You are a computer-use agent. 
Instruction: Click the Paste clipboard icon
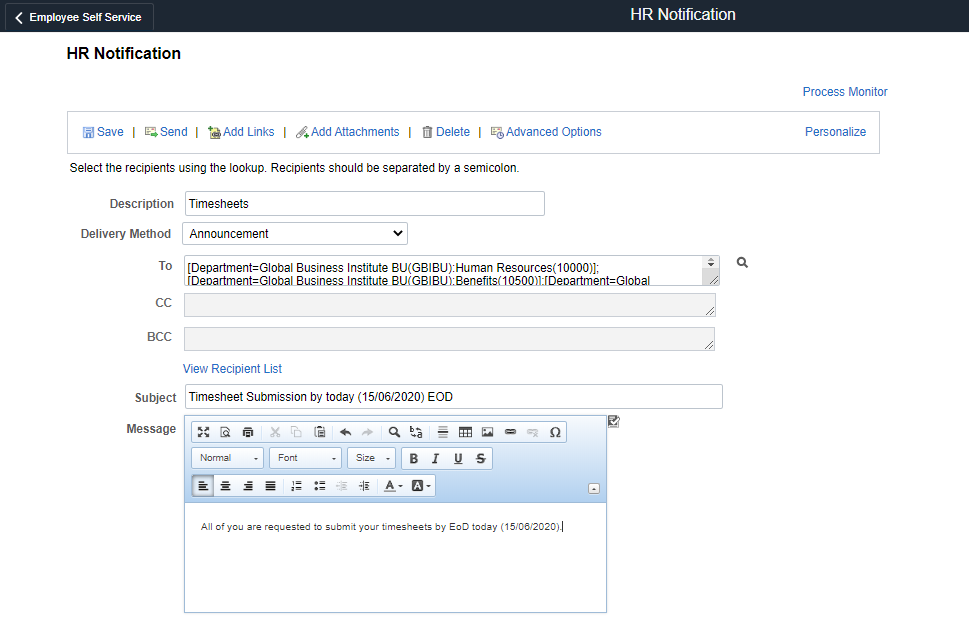coord(319,432)
